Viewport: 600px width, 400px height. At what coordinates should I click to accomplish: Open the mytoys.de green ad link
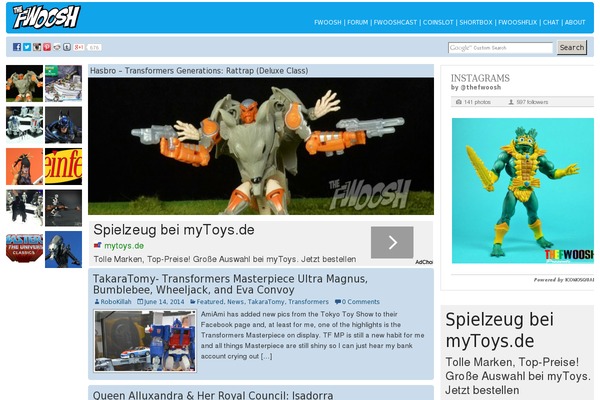(x=124, y=246)
